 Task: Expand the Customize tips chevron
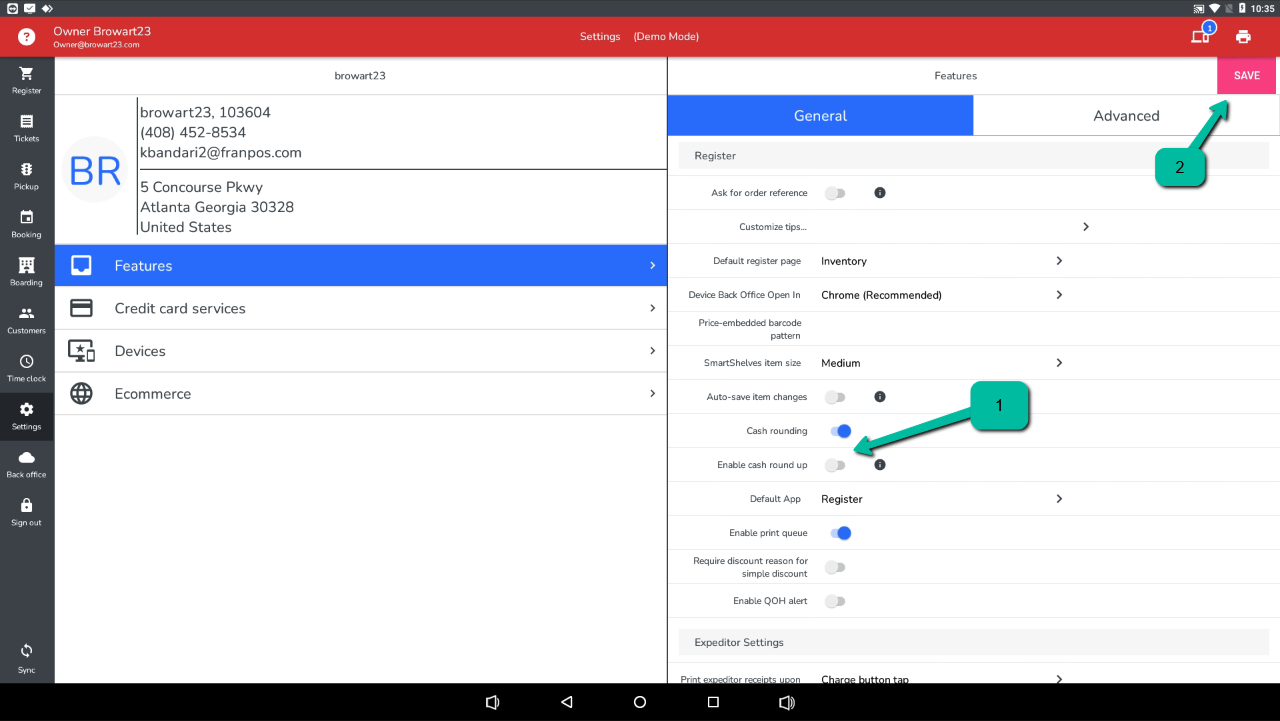[1085, 227]
